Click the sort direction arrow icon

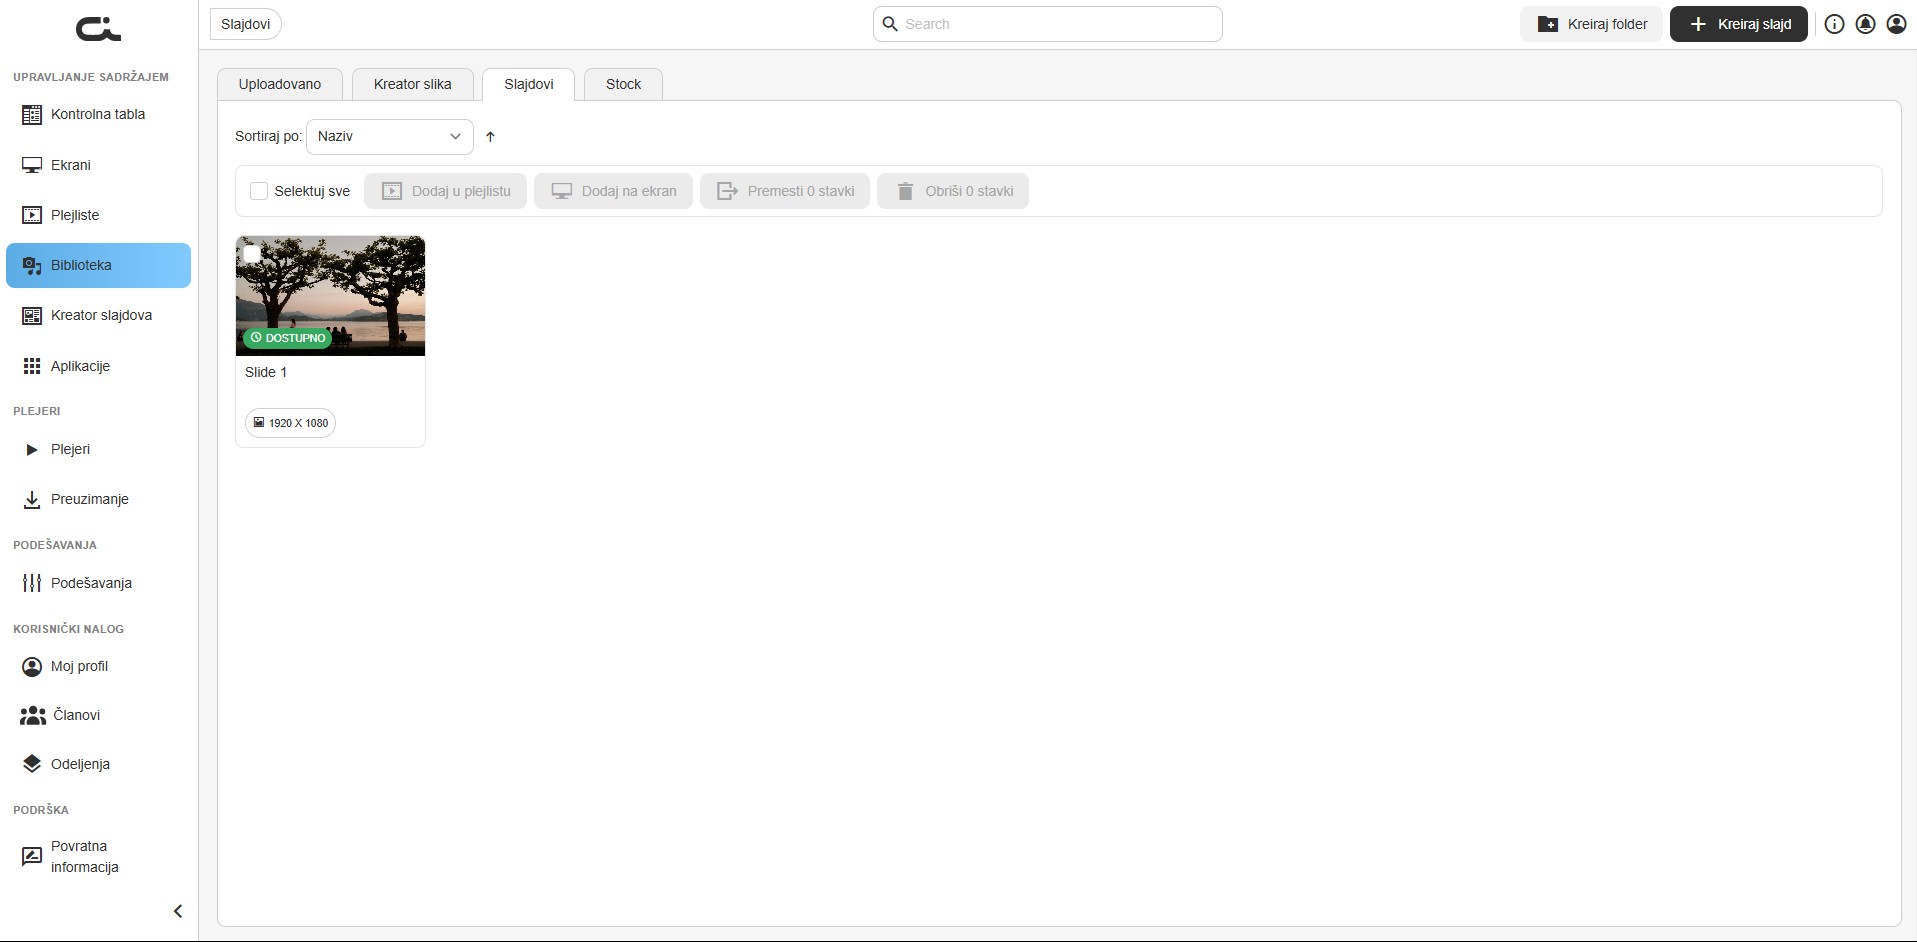coord(490,137)
